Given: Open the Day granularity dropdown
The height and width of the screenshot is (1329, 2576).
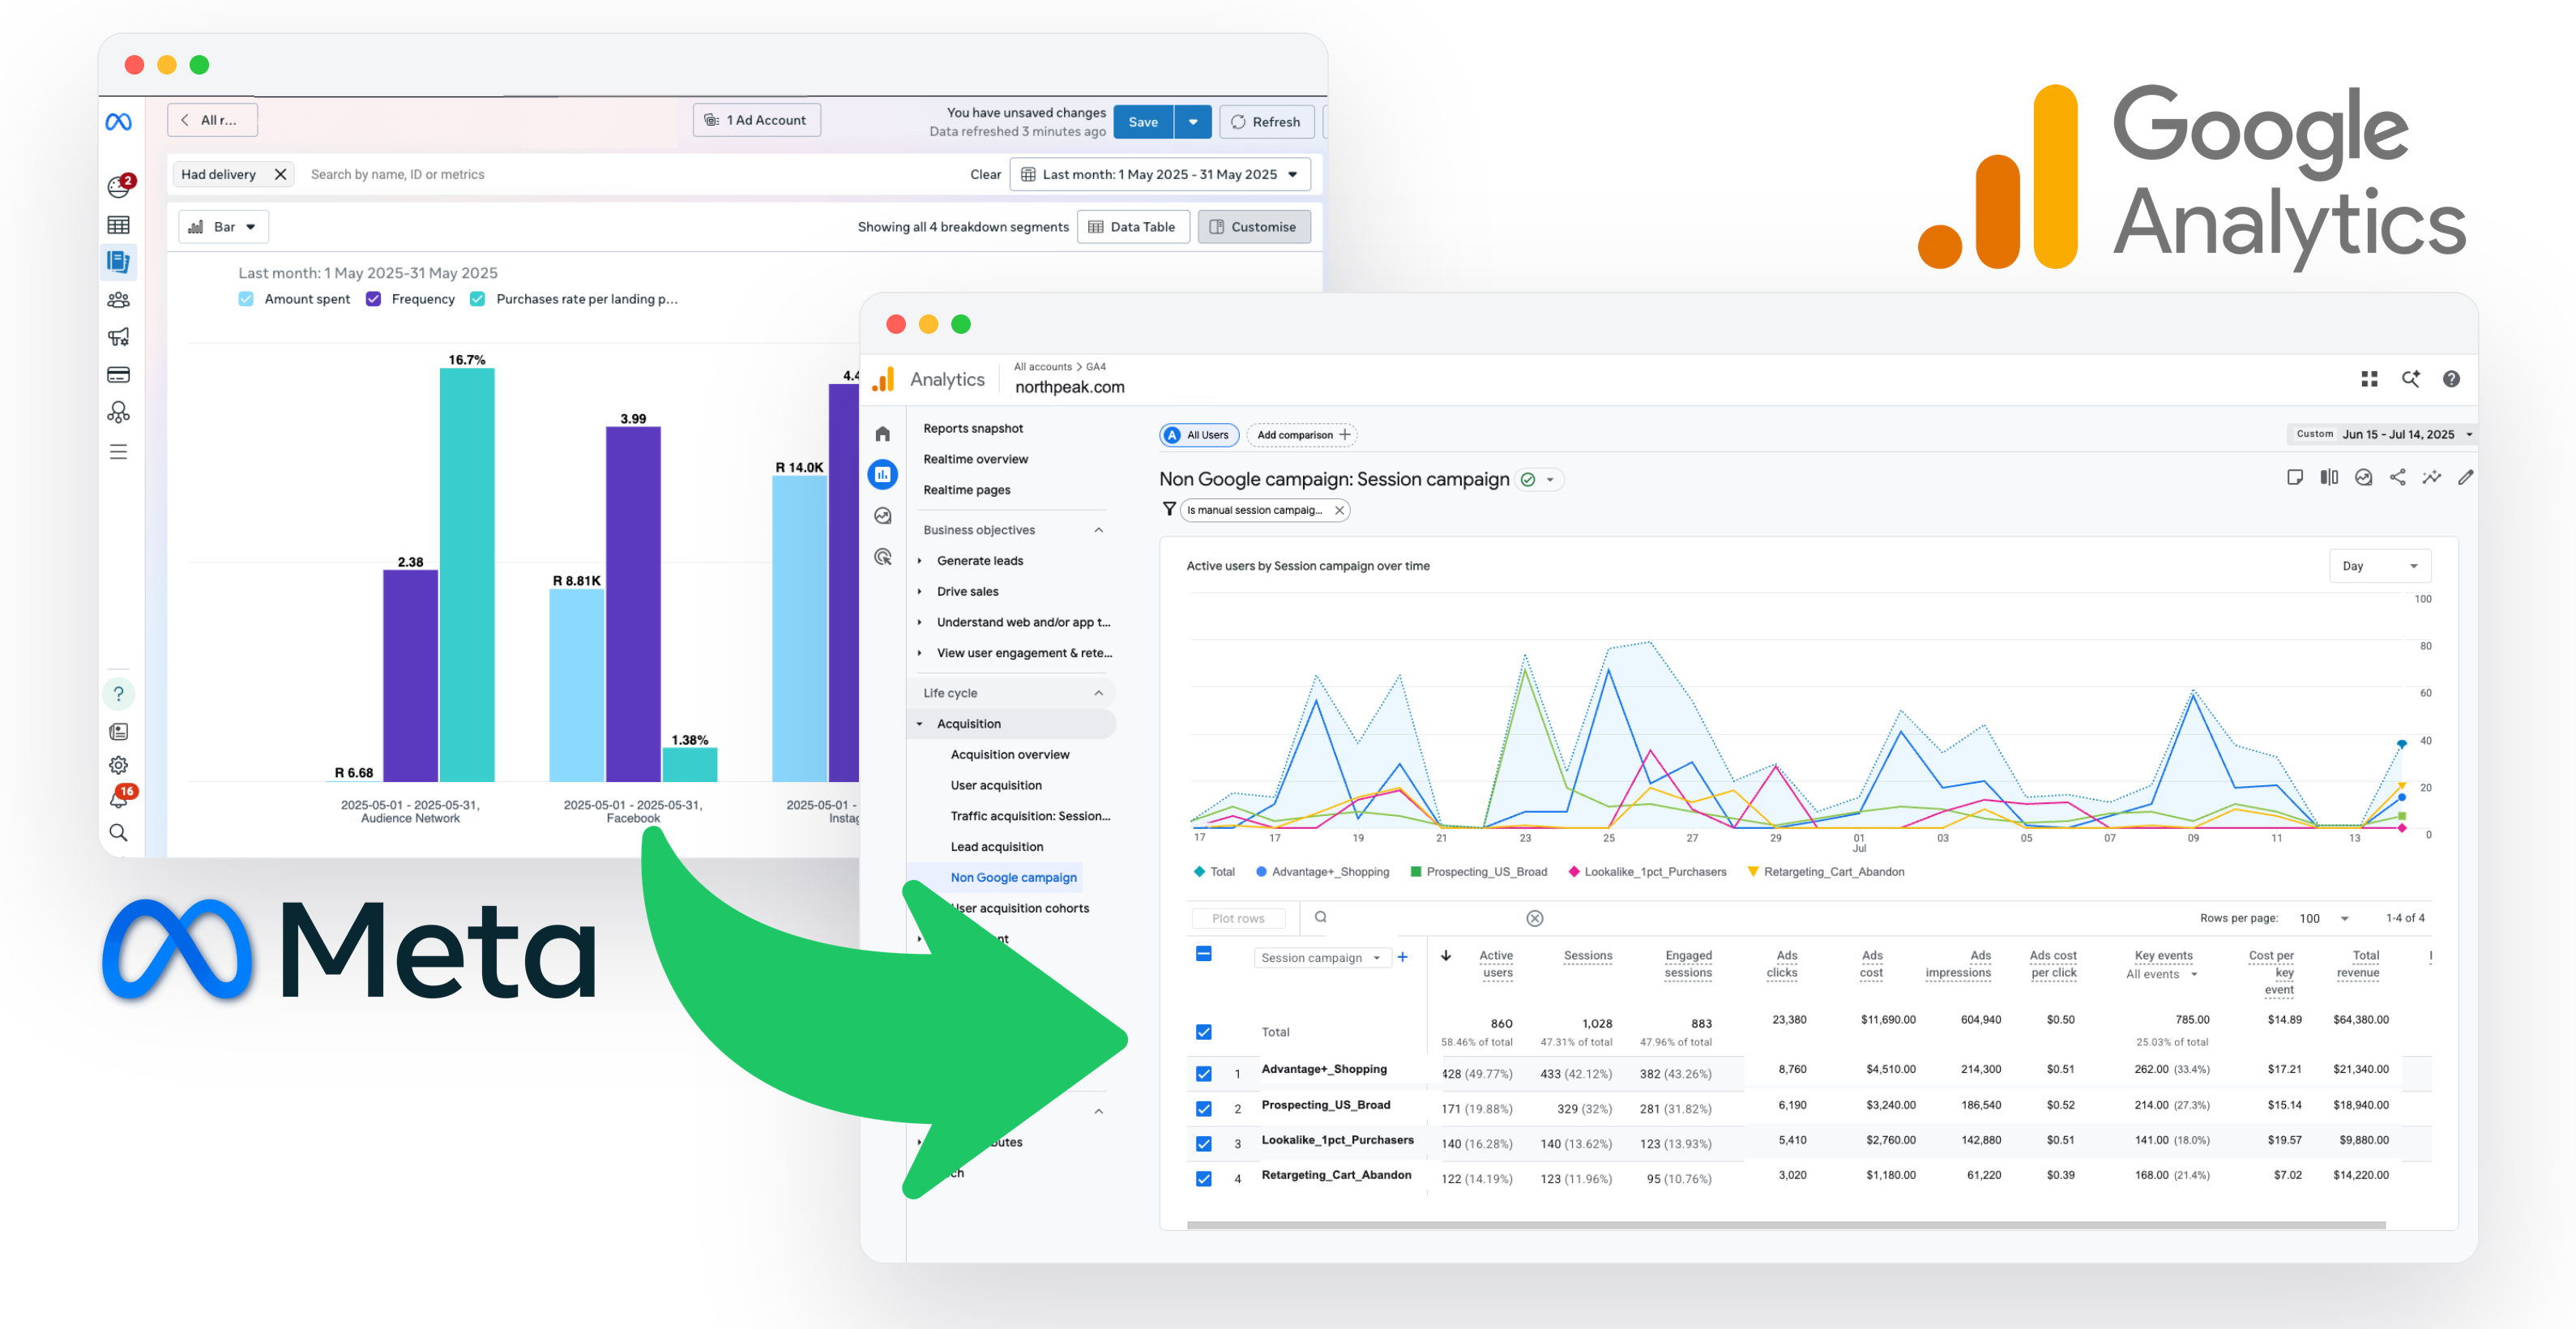Looking at the screenshot, I should [x=2380, y=566].
